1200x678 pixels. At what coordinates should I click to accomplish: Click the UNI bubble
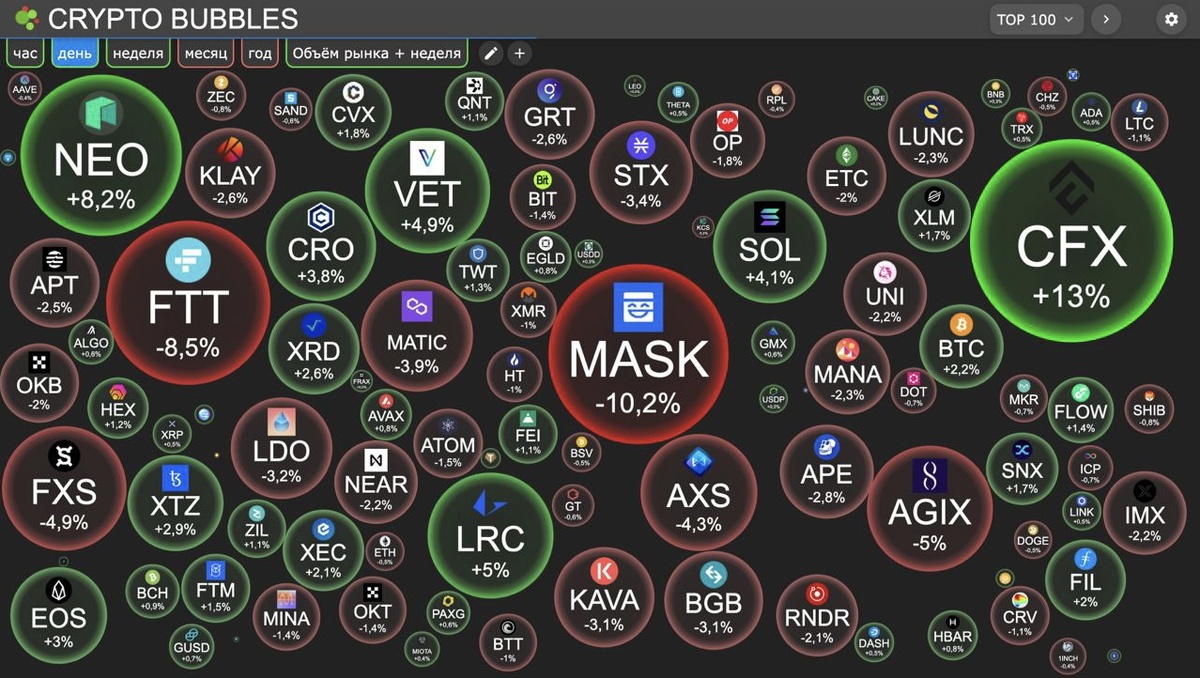point(885,295)
